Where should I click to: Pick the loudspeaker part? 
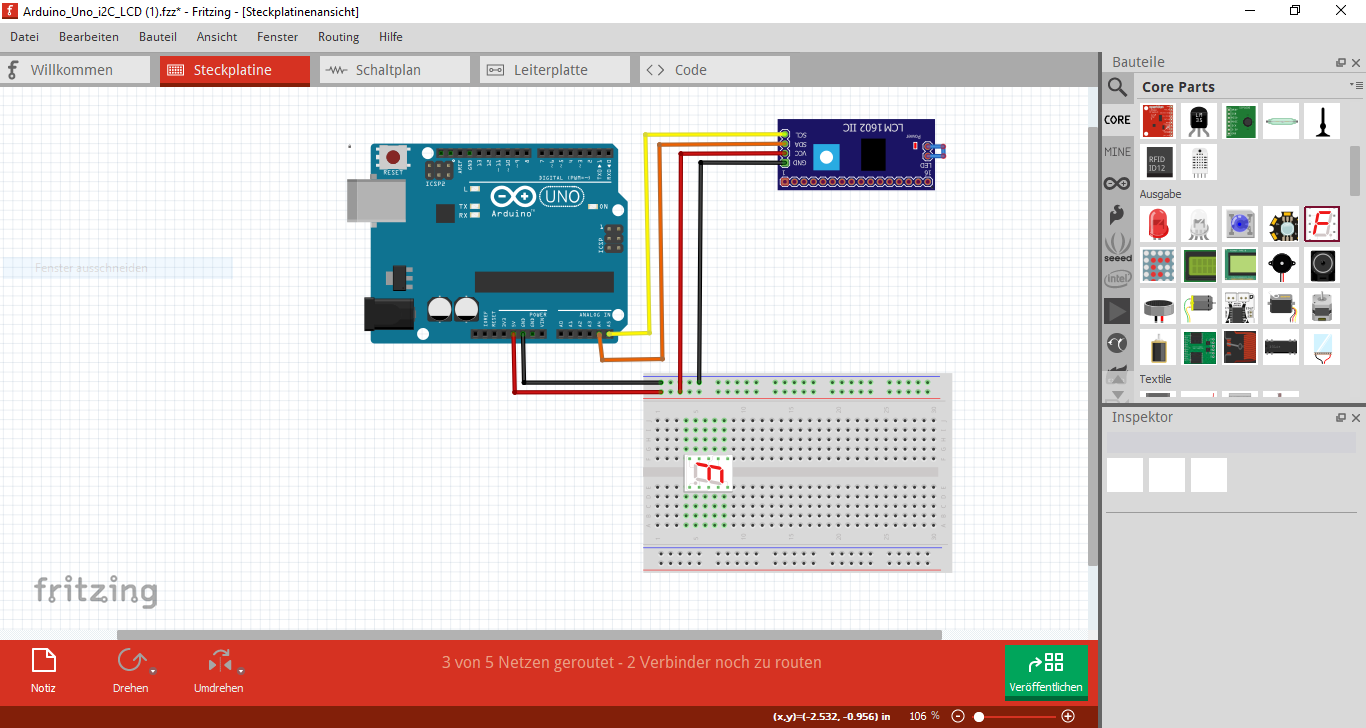pos(1321,266)
